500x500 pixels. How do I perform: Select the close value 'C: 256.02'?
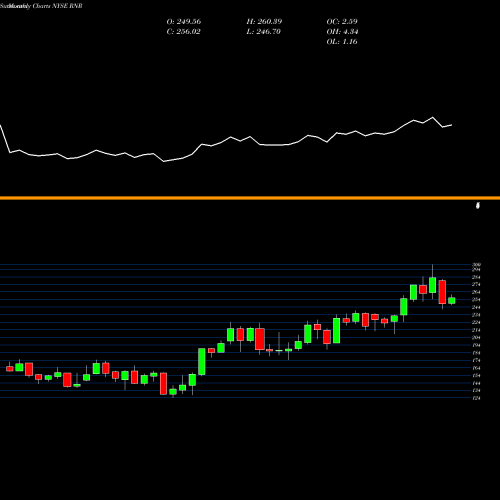[x=184, y=32]
